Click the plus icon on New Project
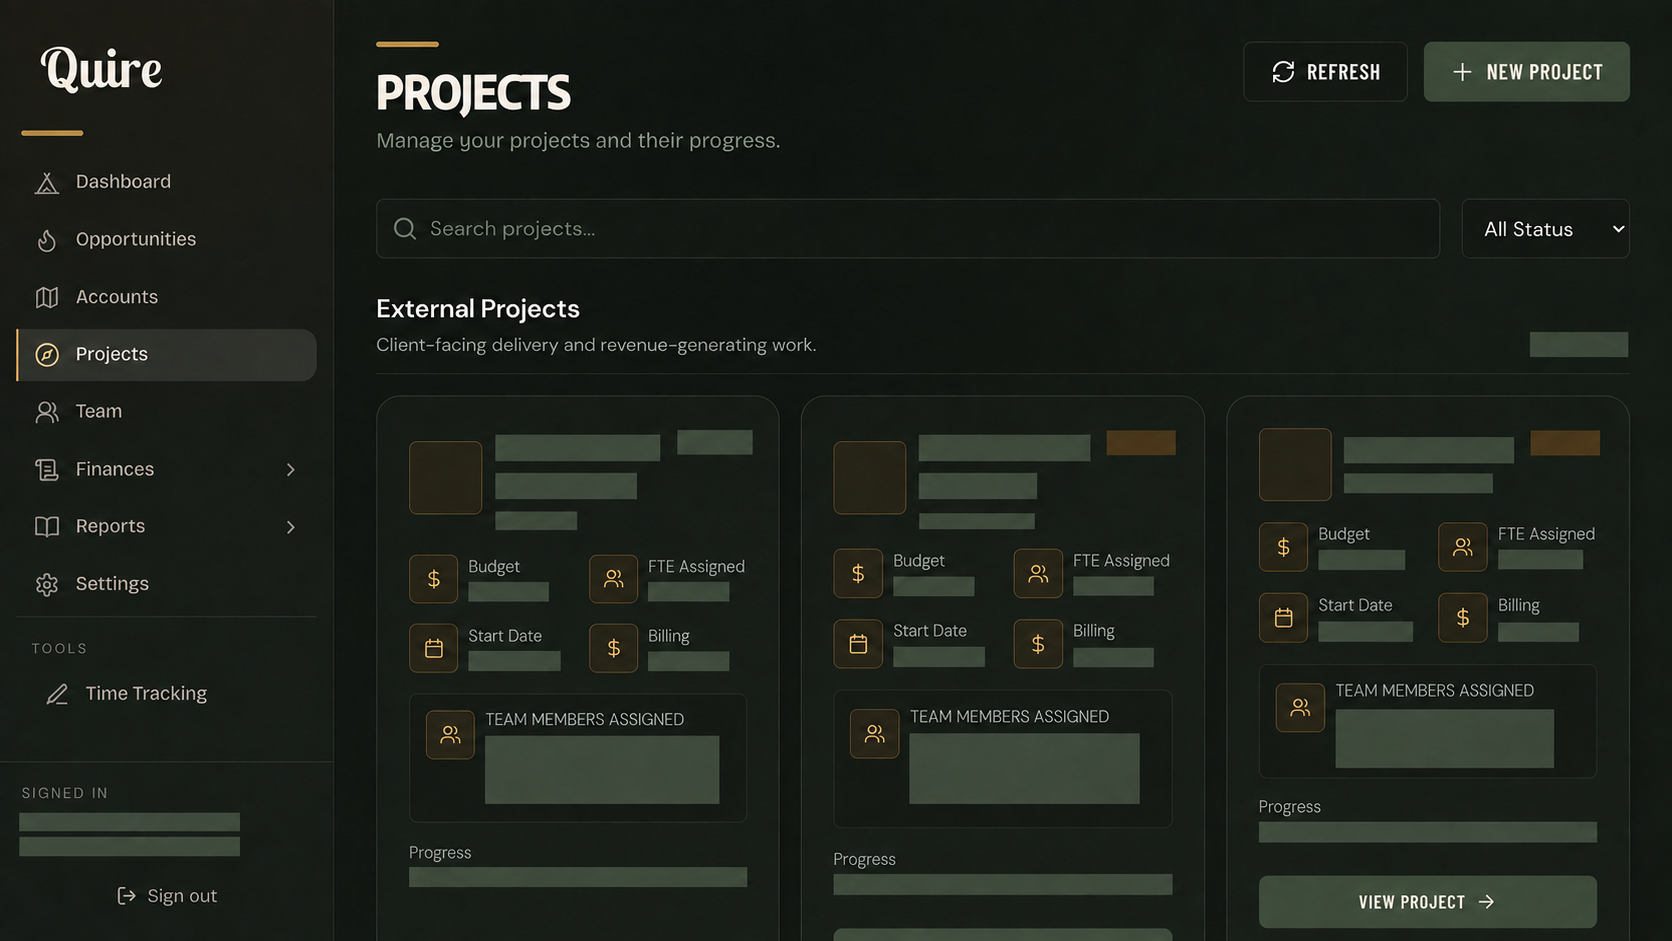This screenshot has width=1672, height=941. [1462, 72]
